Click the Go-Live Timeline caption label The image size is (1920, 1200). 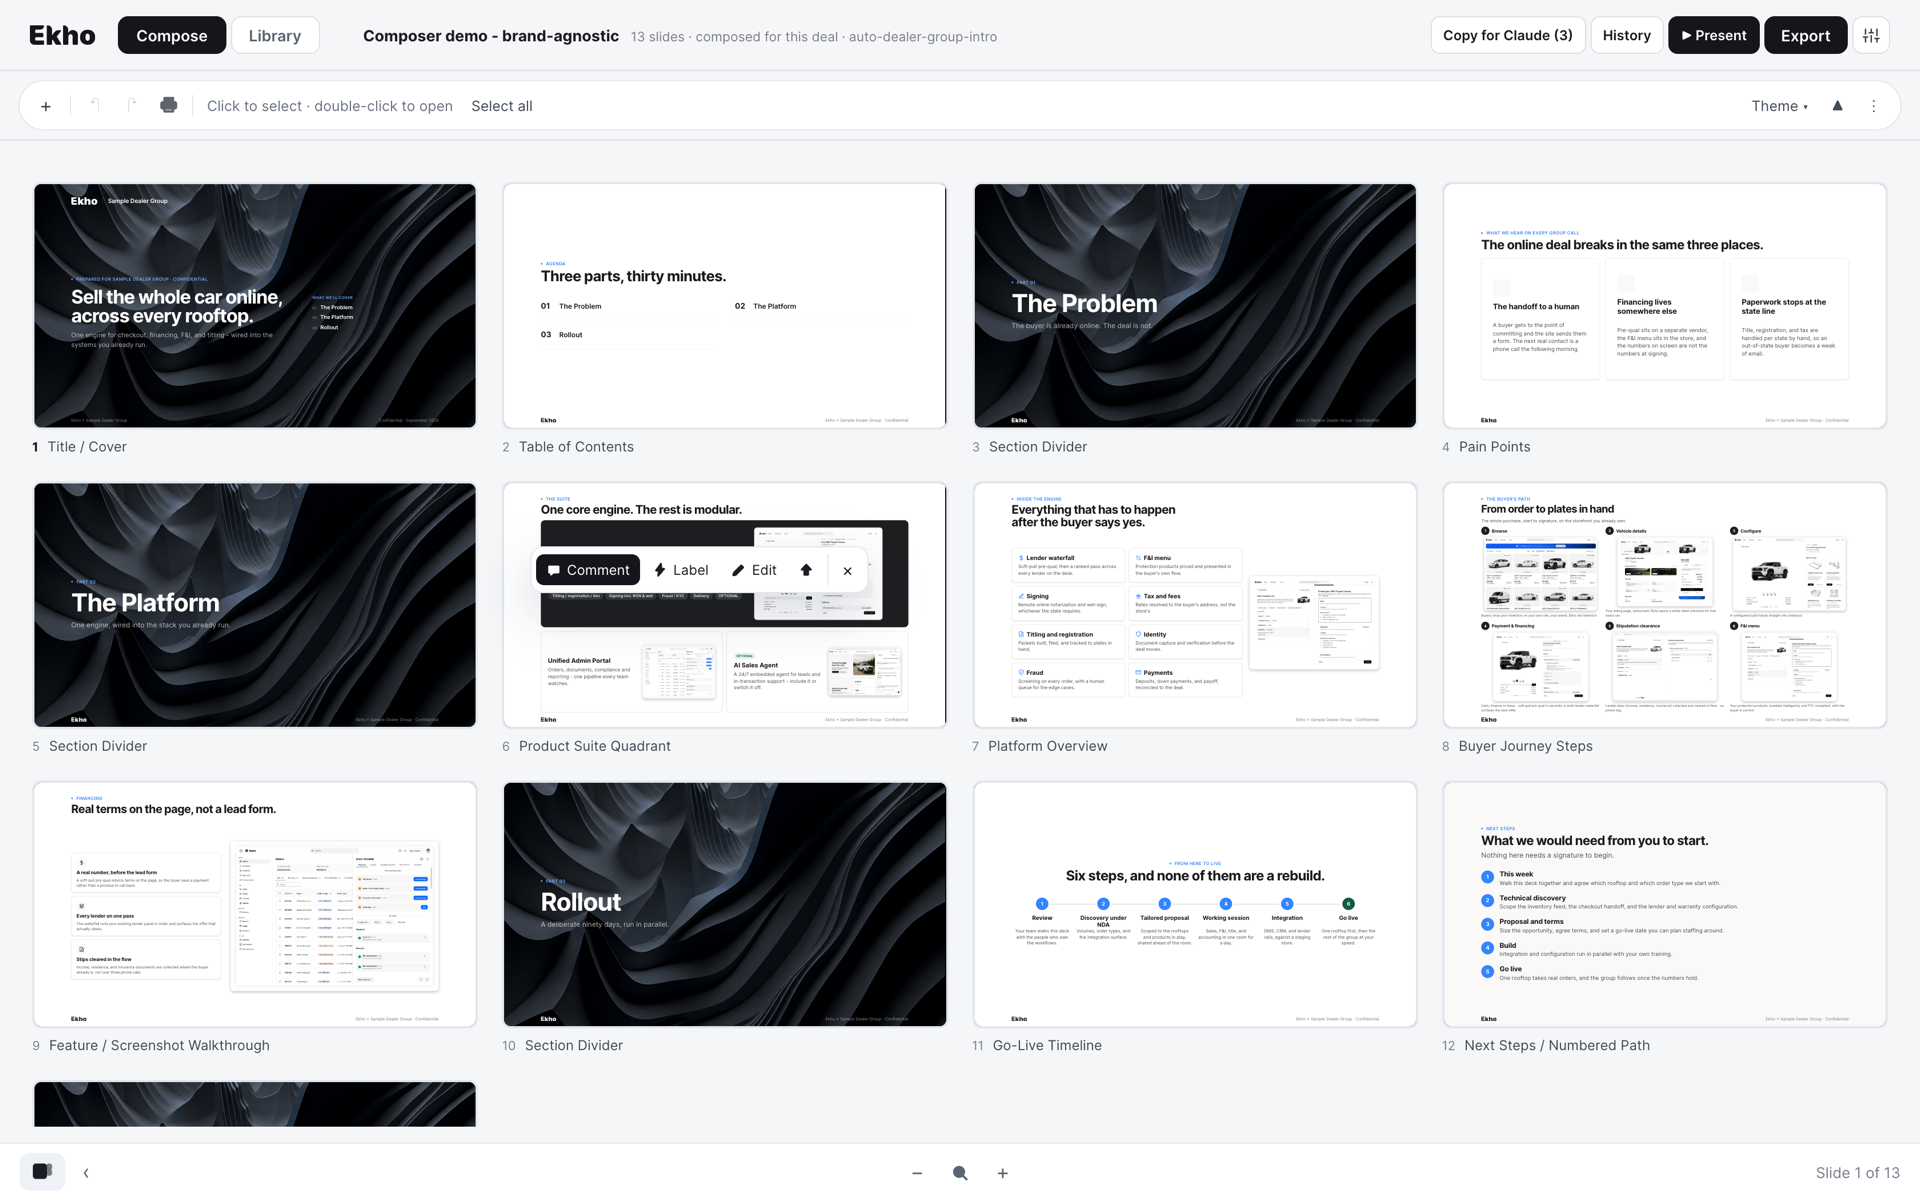[x=1047, y=1045]
